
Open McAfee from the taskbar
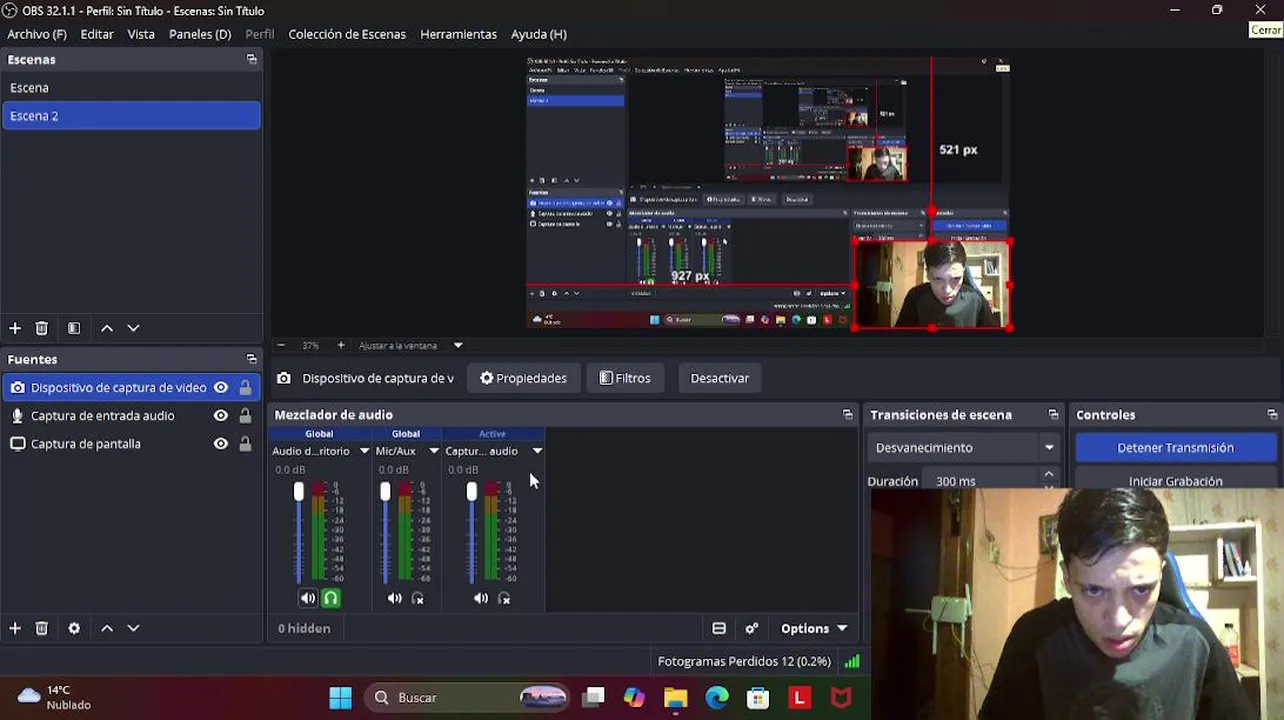tap(841, 697)
